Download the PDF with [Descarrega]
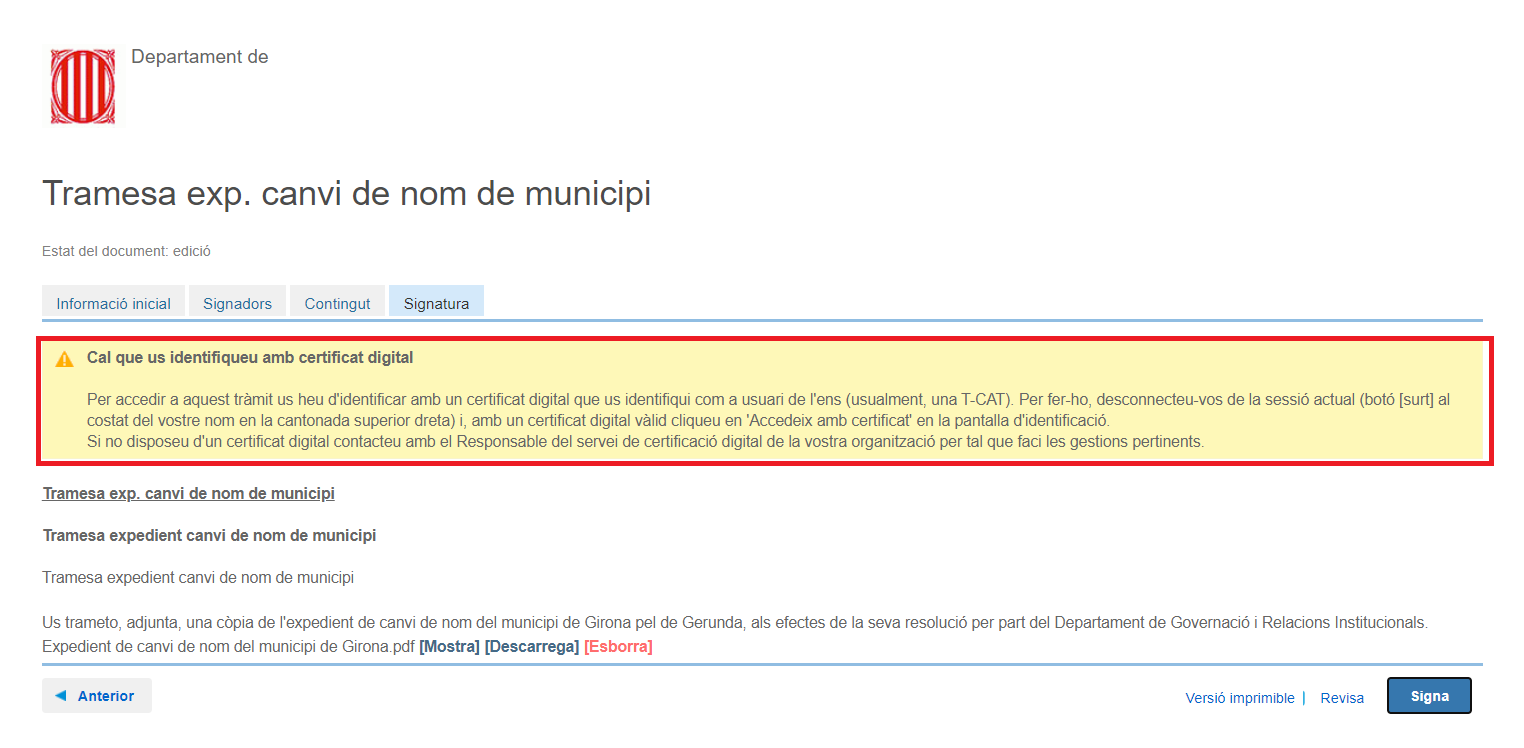Image resolution: width=1524 pixels, height=748 pixels. pos(531,647)
